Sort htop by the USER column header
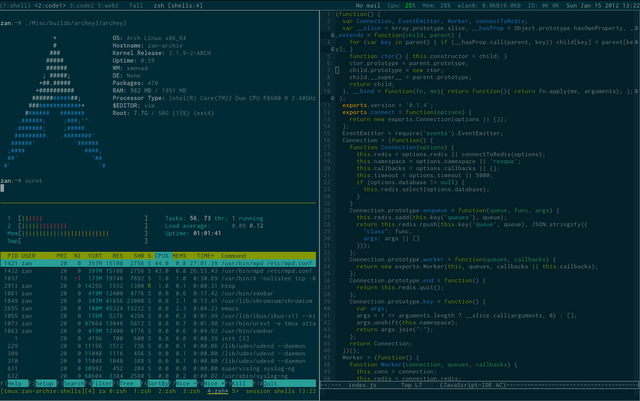This screenshot has height=401, width=640. click(28, 256)
